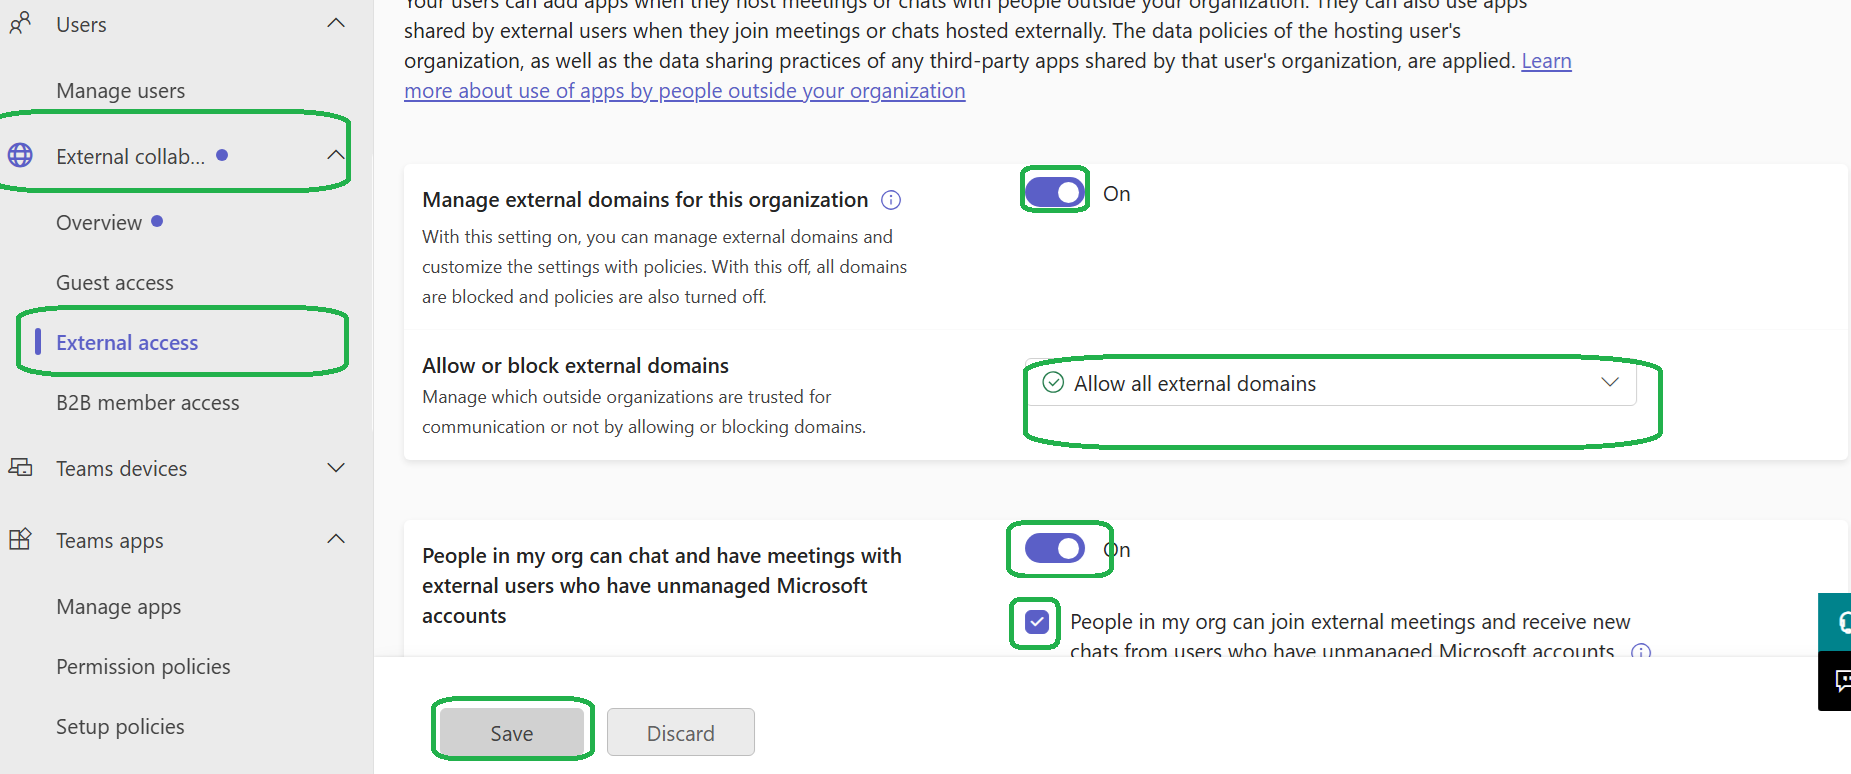Screen dimensions: 1851x774
Task: Click info icon after unmanaged Microsoft accounts text
Action: [1641, 651]
